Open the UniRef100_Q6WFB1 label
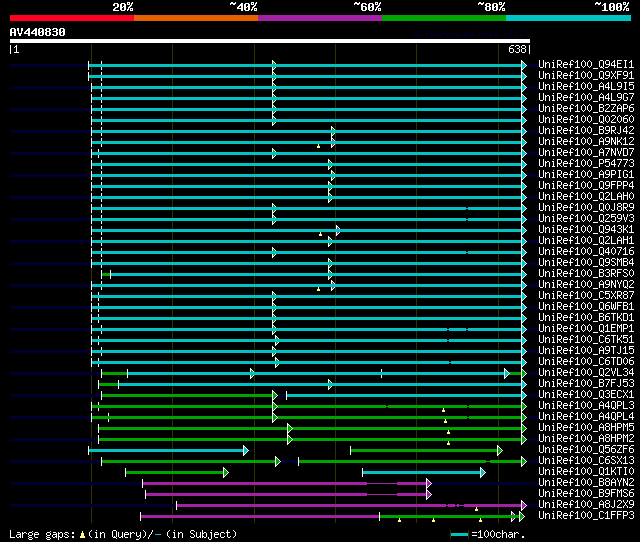The height and width of the screenshot is (542, 640). click(x=586, y=307)
